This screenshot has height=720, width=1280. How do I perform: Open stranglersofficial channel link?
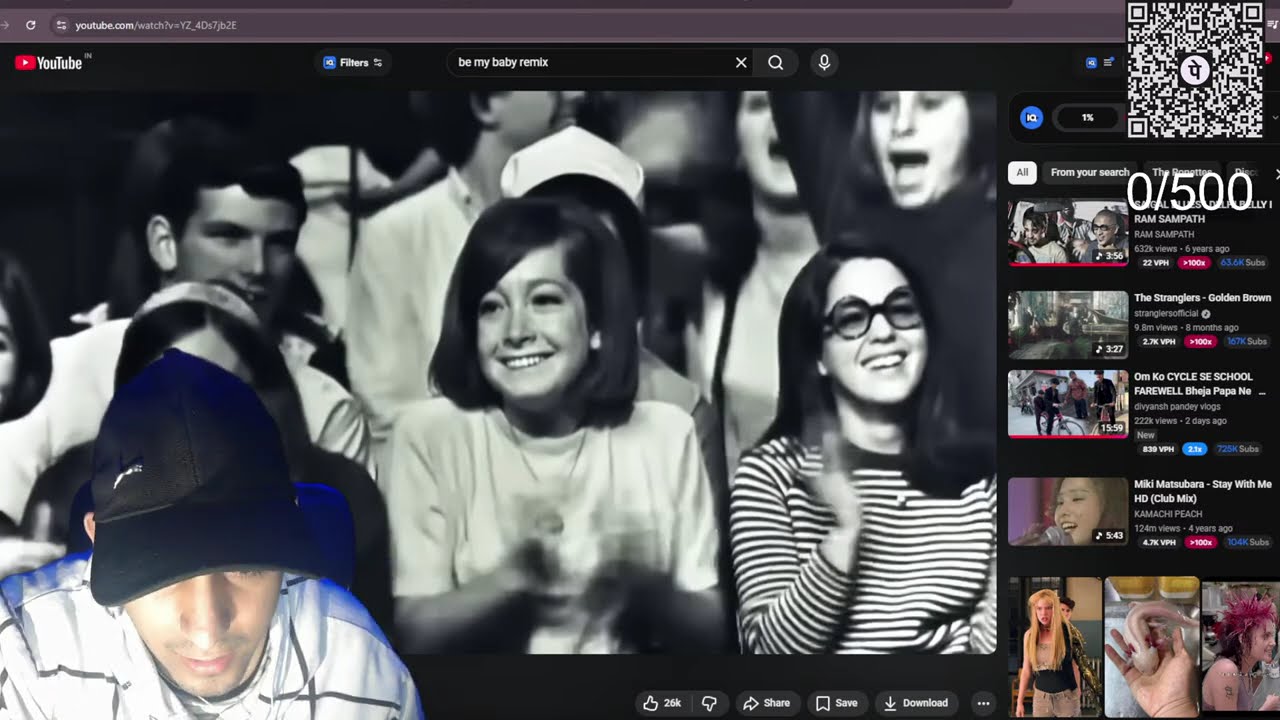(x=1166, y=314)
